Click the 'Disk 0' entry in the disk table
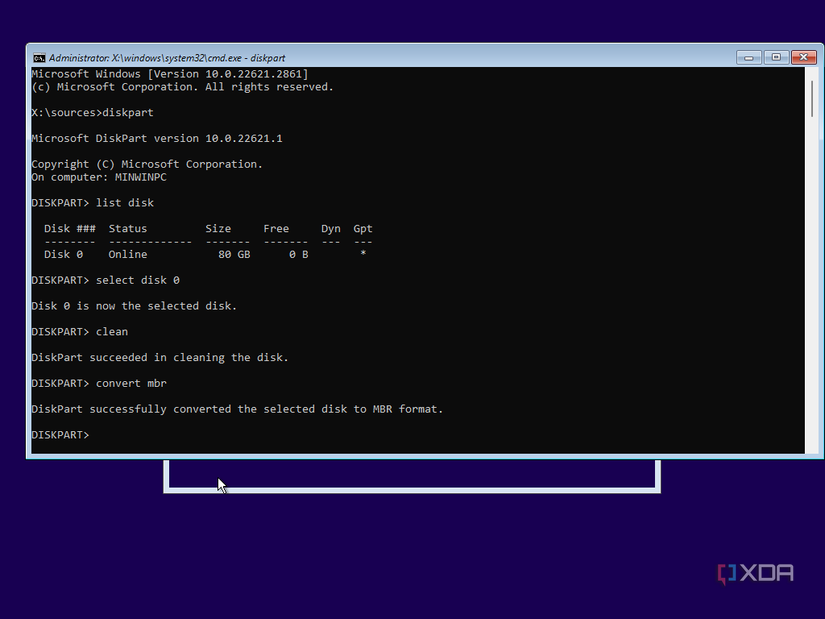825x619 pixels. pyautogui.click(x=63, y=254)
